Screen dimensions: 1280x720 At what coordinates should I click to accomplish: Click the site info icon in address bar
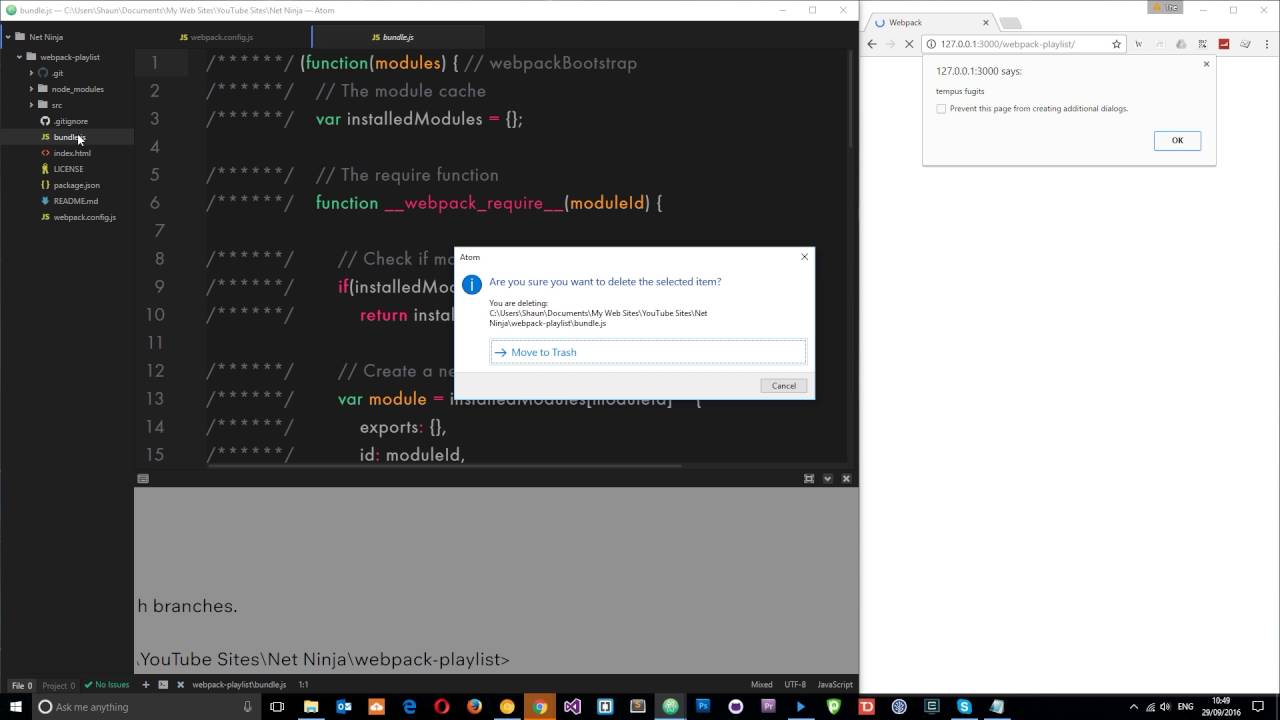click(932, 44)
